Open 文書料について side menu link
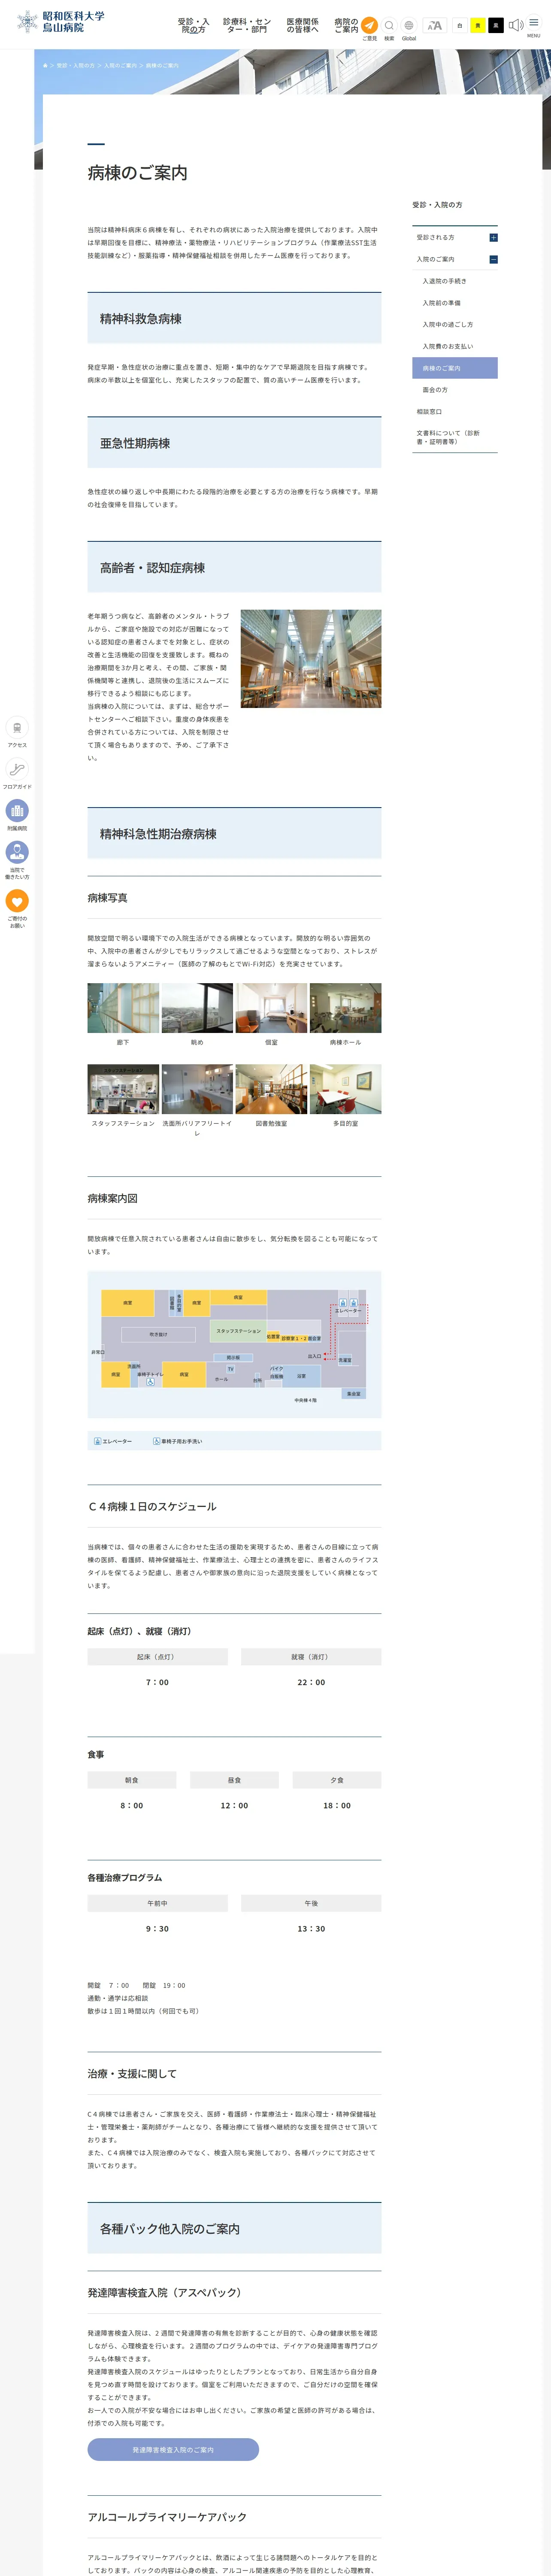Screen dimensions: 551x2576 (448, 437)
